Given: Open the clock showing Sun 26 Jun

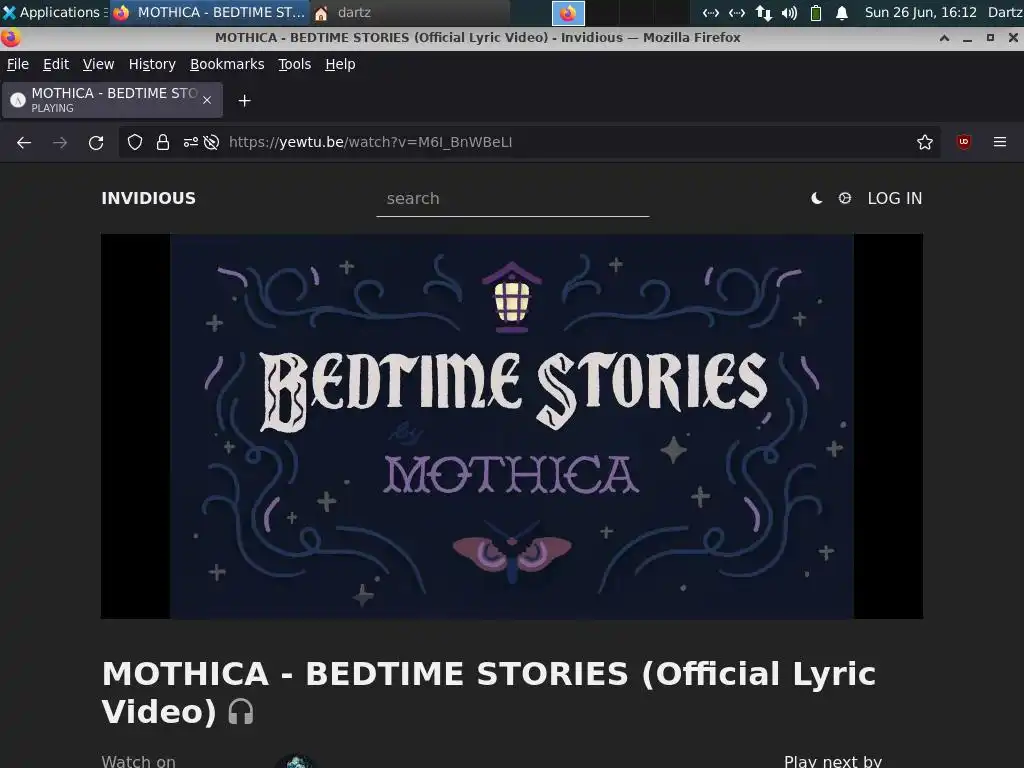Looking at the screenshot, I should [920, 12].
